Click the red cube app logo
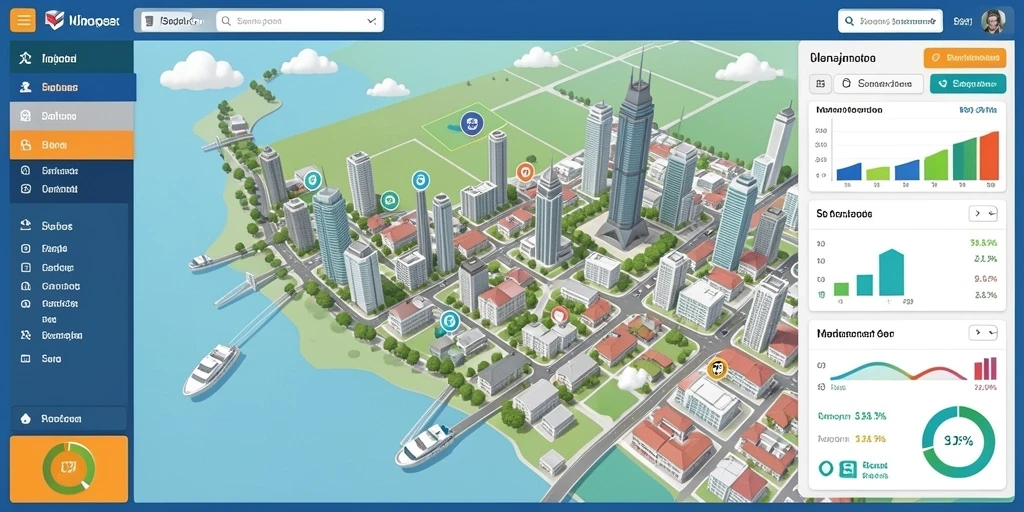Screen dimensions: 1024x512 pos(54,20)
